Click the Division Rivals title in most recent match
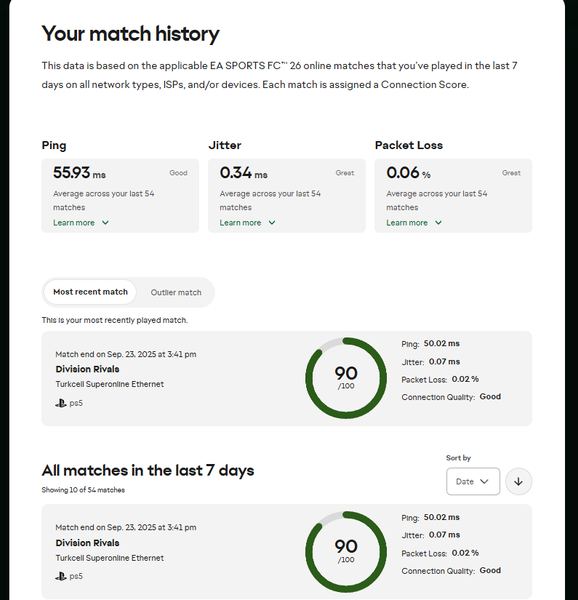578x600 pixels. [87, 369]
